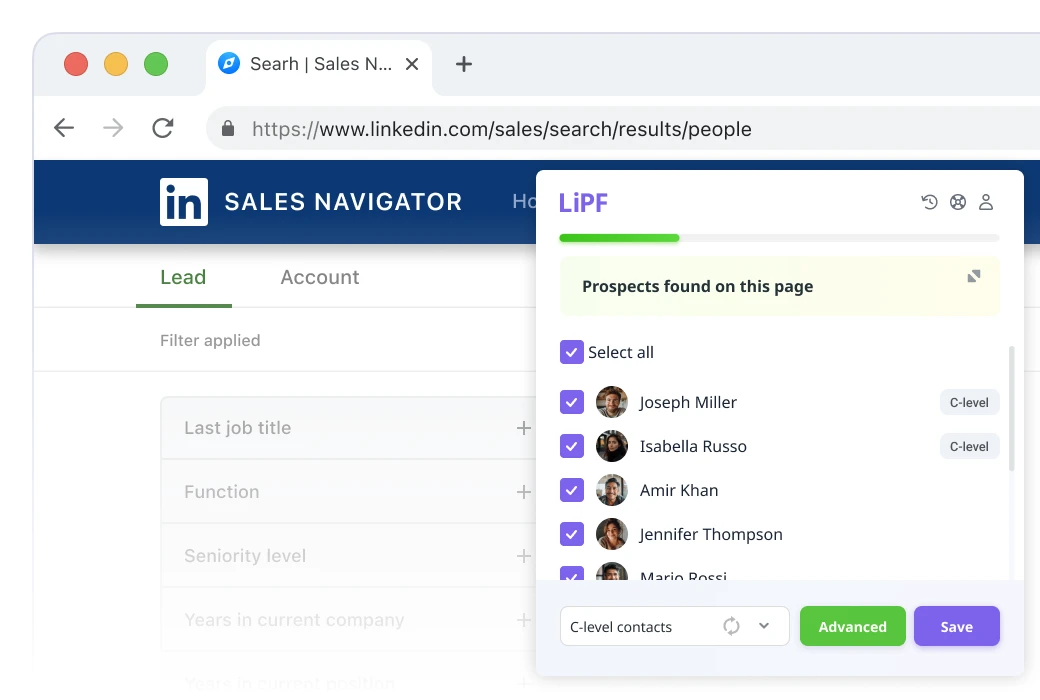Click the browser forward arrow

point(113,127)
